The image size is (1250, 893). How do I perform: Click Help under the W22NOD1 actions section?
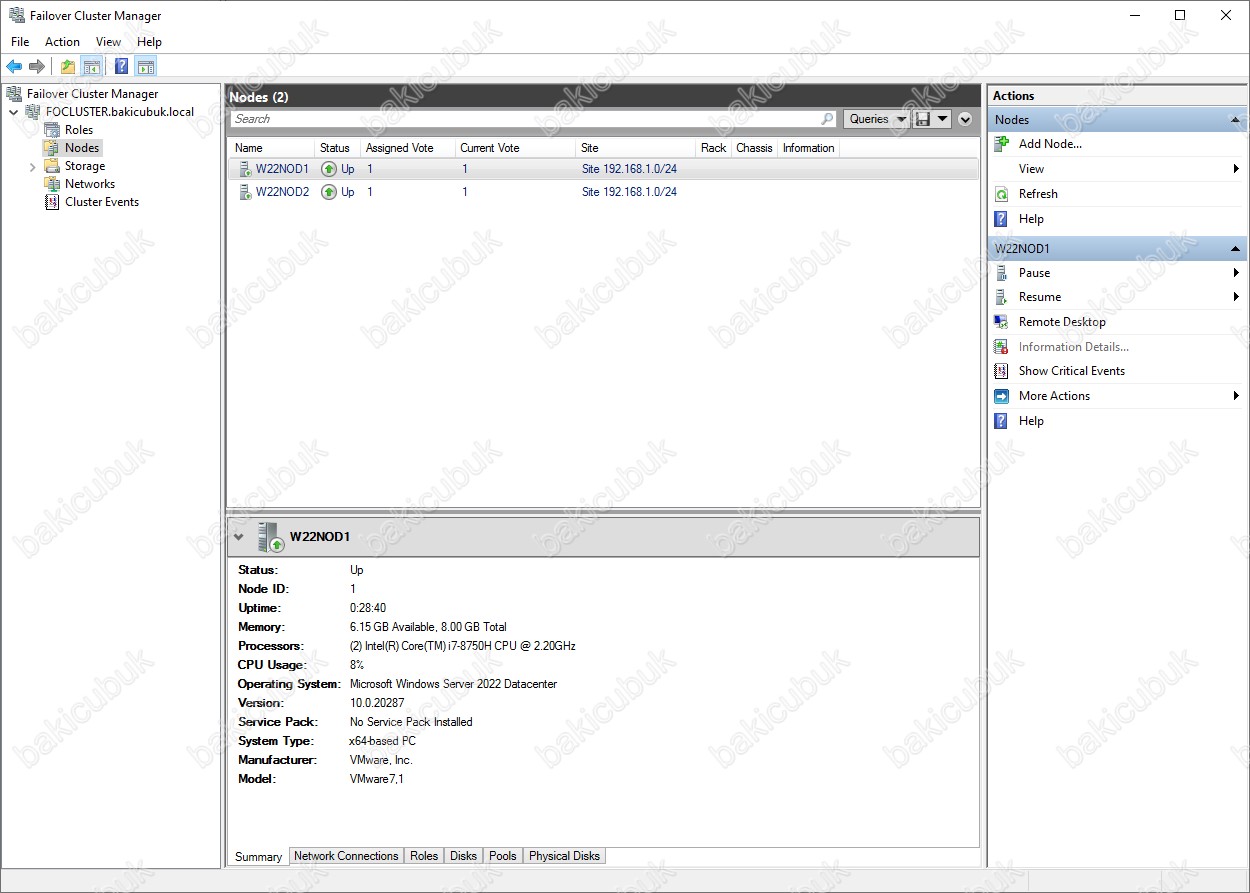point(1031,421)
